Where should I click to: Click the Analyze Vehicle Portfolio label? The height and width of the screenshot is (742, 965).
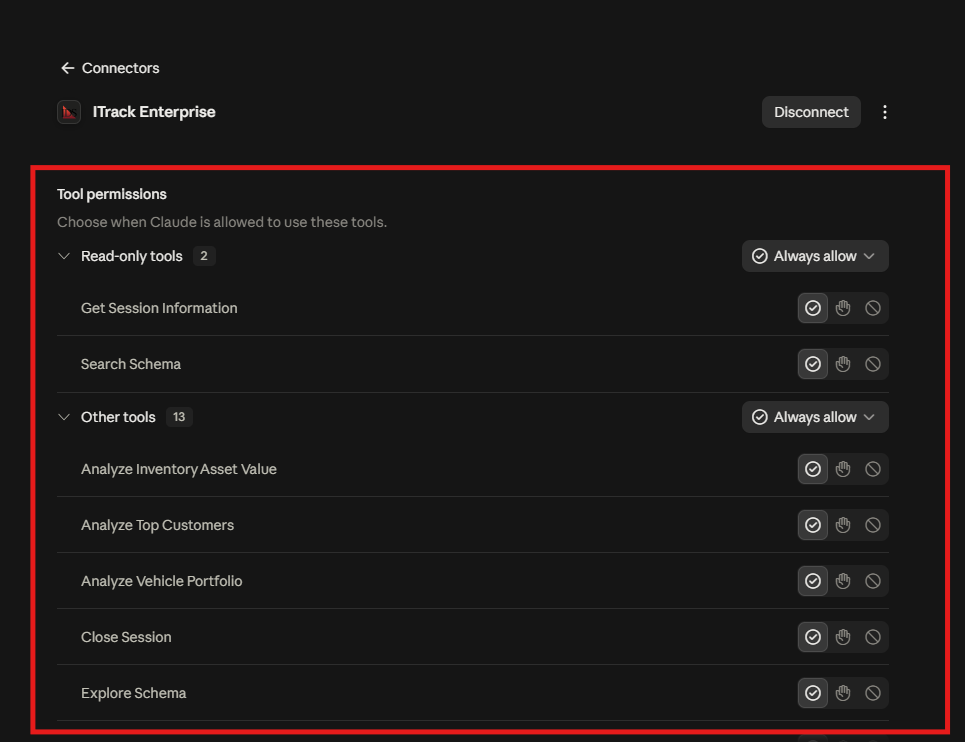click(x=162, y=581)
